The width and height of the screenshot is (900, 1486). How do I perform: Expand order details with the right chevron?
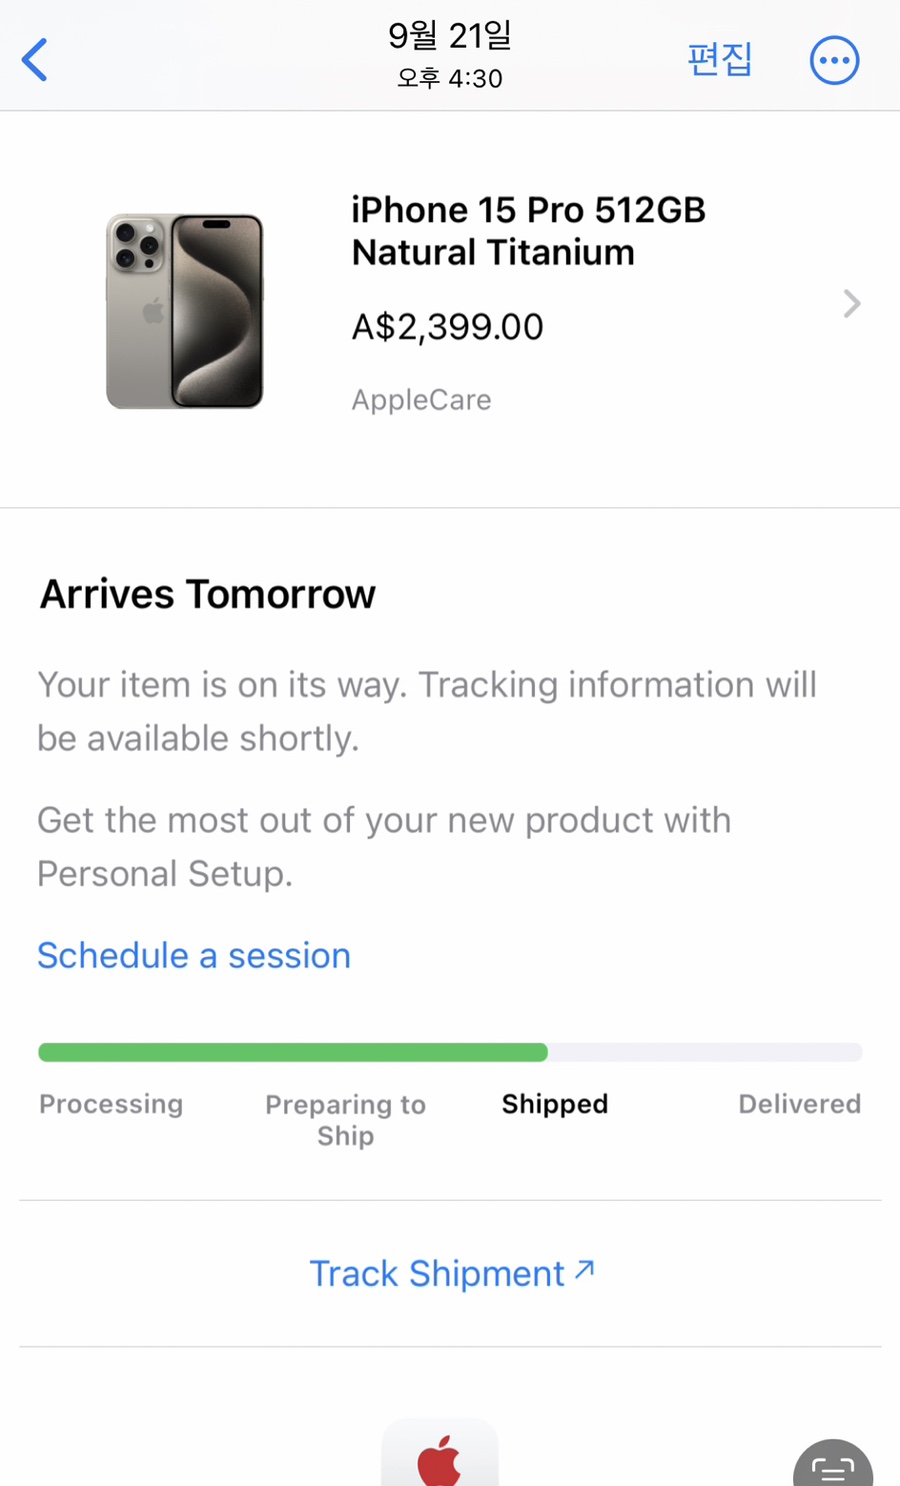(x=851, y=304)
